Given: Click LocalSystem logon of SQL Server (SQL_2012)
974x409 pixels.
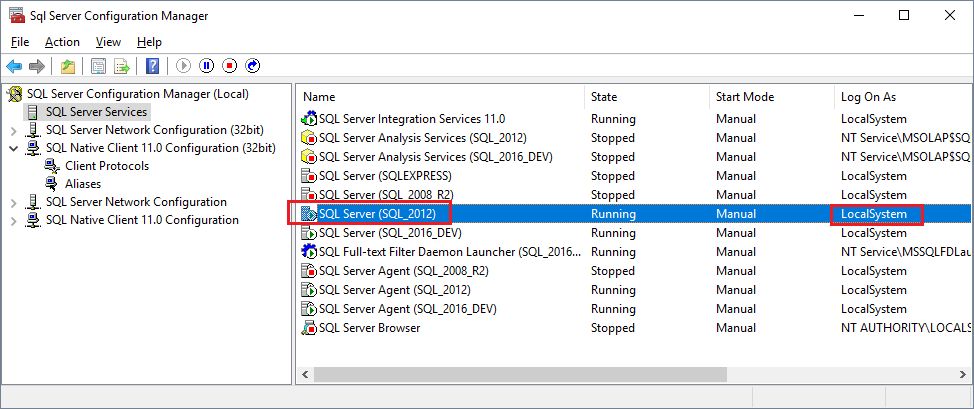Looking at the screenshot, I should [874, 214].
